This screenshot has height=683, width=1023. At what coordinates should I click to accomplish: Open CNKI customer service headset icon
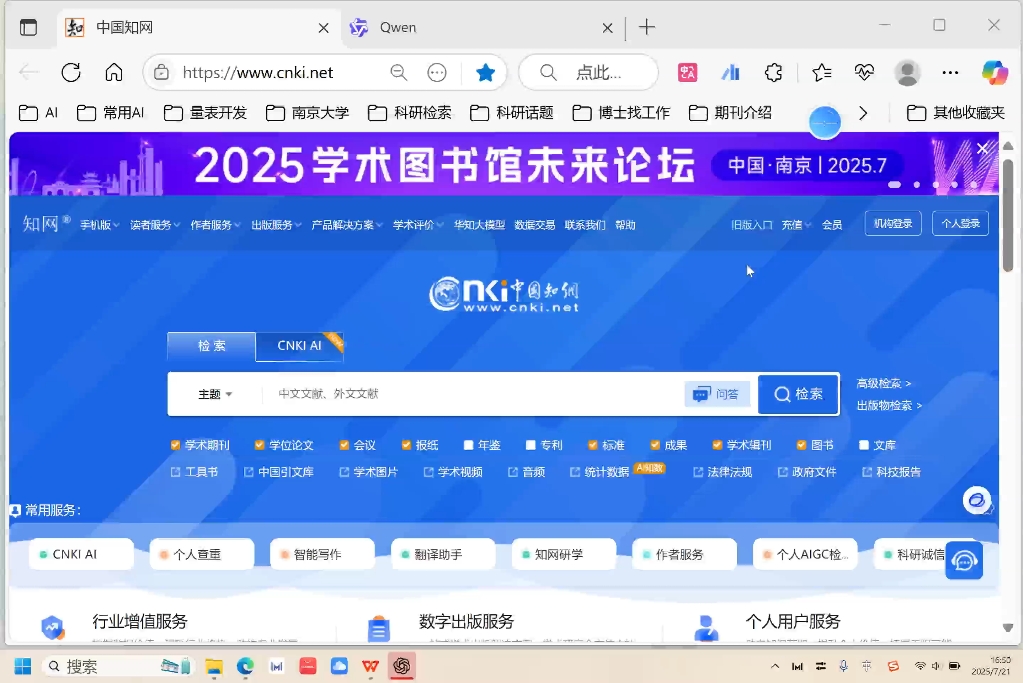(x=964, y=560)
